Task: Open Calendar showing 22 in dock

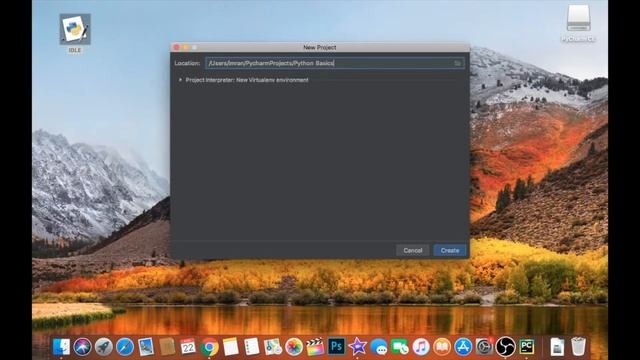Action: tap(188, 347)
